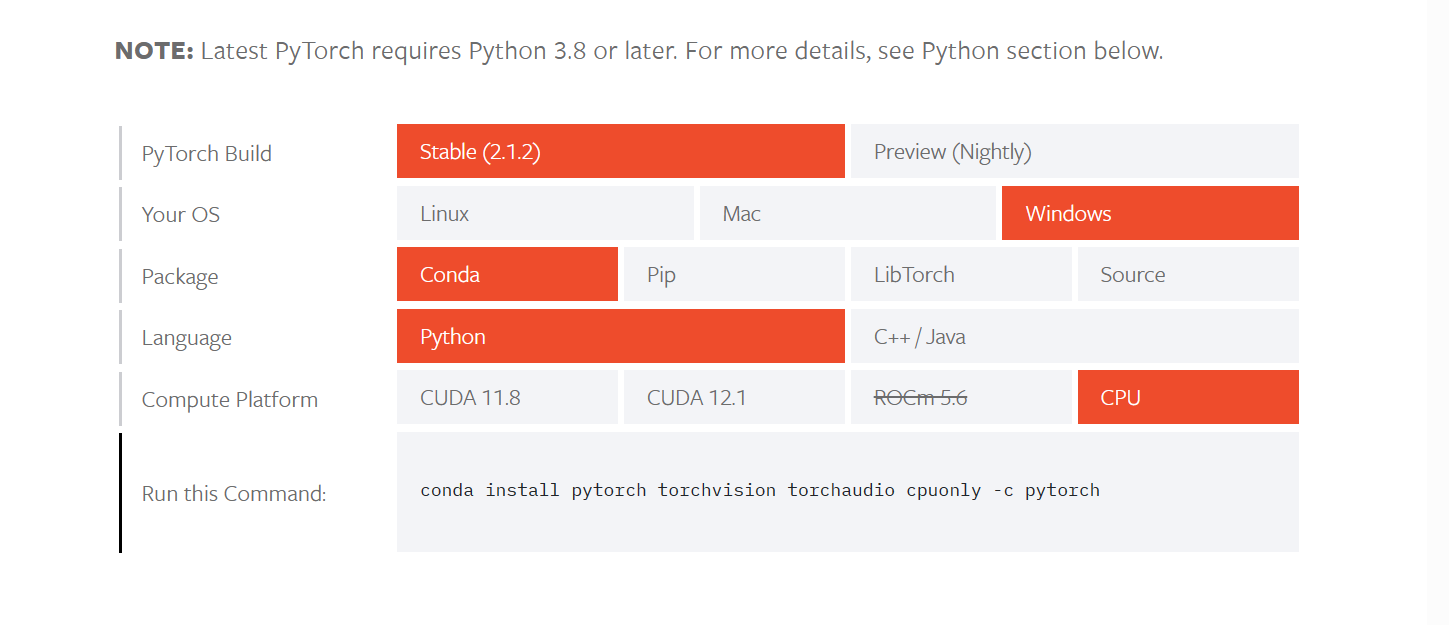
Task: Set language to C++ / Java
Action: point(1075,336)
